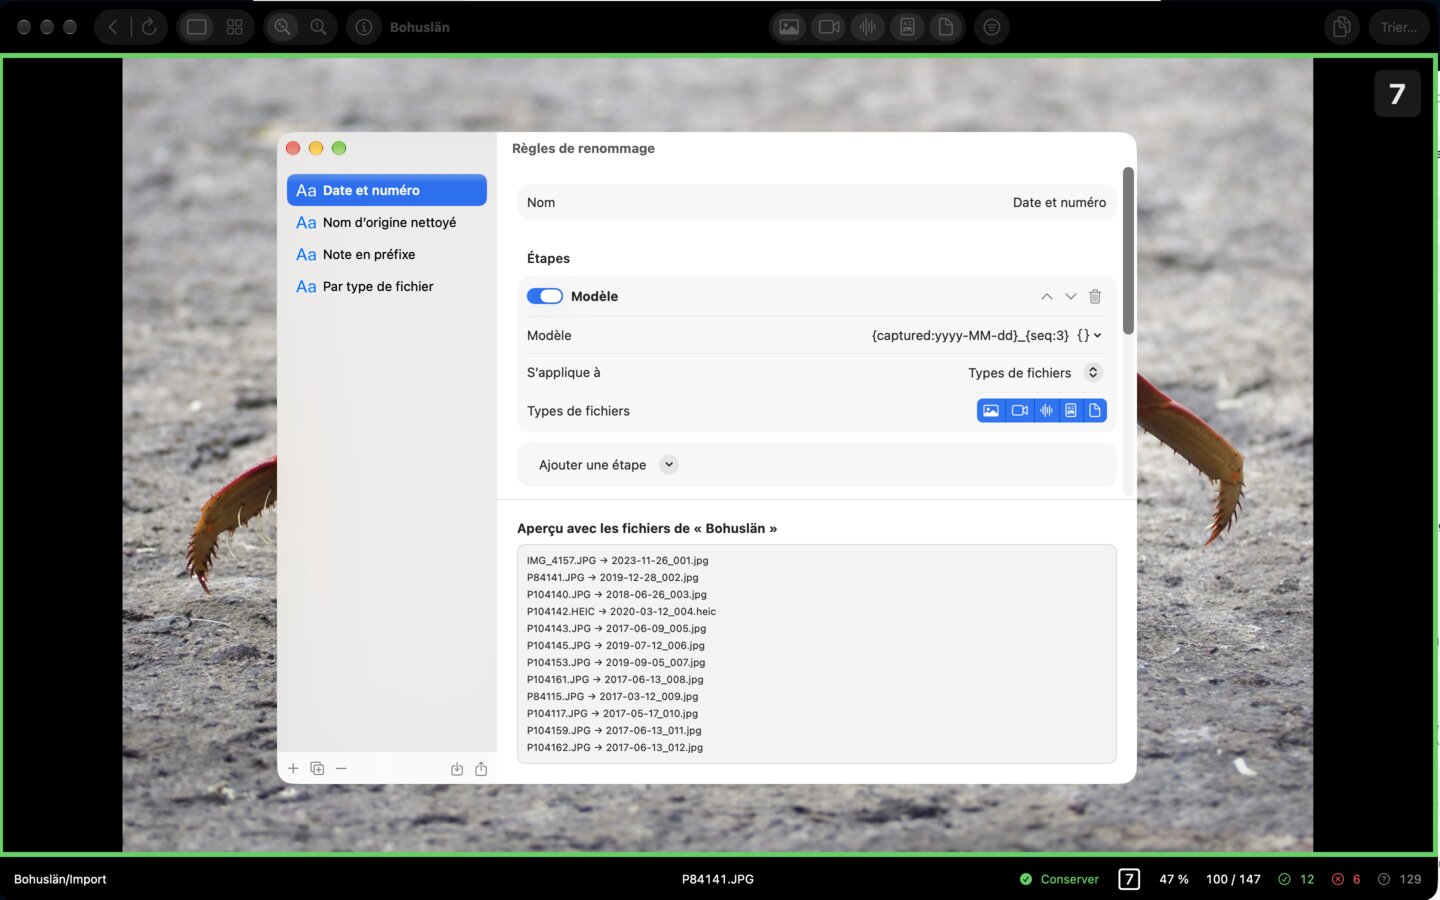Open the 'S'applique à' popup menu

pyautogui.click(x=1035, y=373)
